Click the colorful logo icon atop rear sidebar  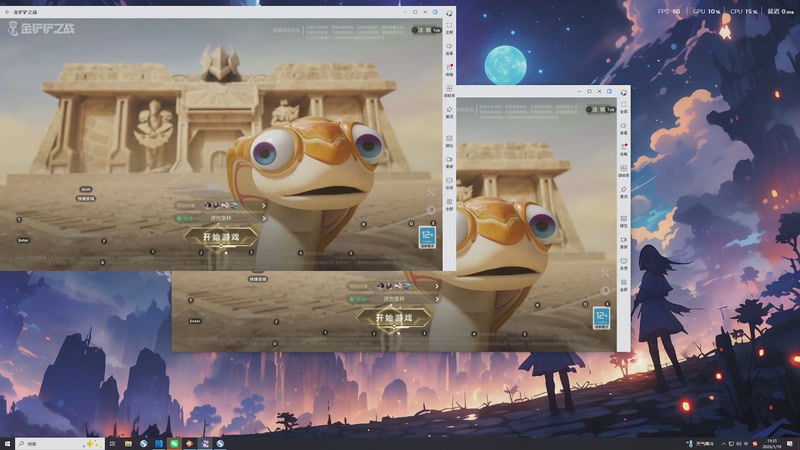623,92
